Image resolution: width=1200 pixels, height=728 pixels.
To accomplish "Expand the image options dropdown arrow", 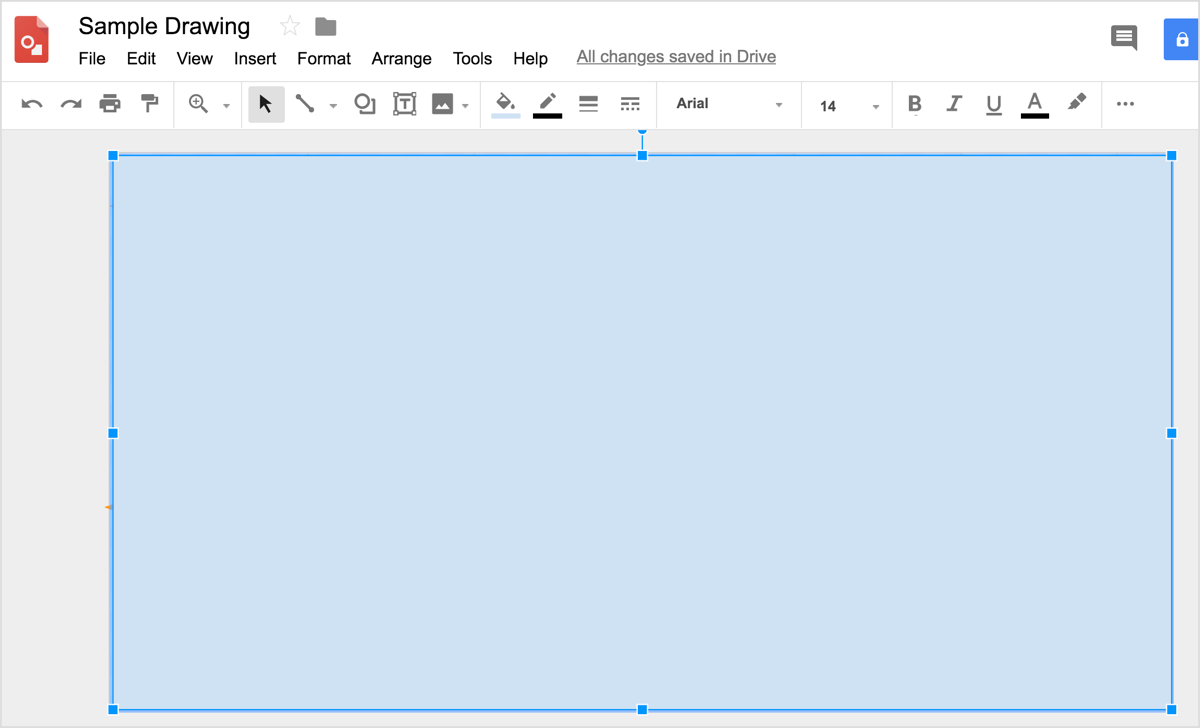I will click(465, 106).
